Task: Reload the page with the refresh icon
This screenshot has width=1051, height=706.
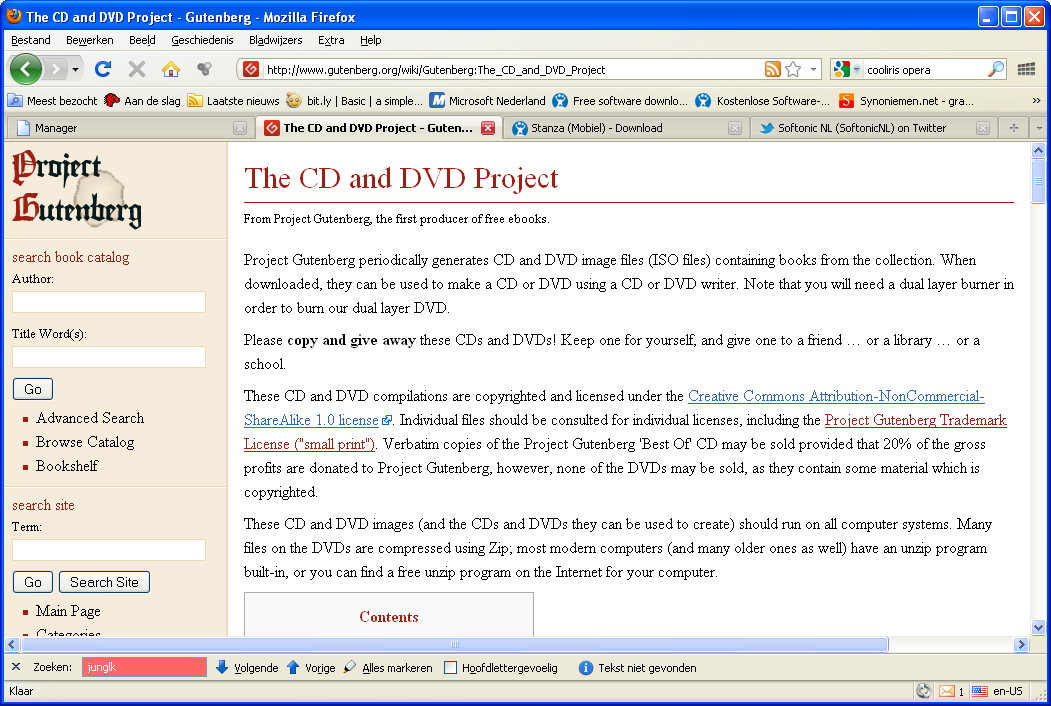Action: 103,69
